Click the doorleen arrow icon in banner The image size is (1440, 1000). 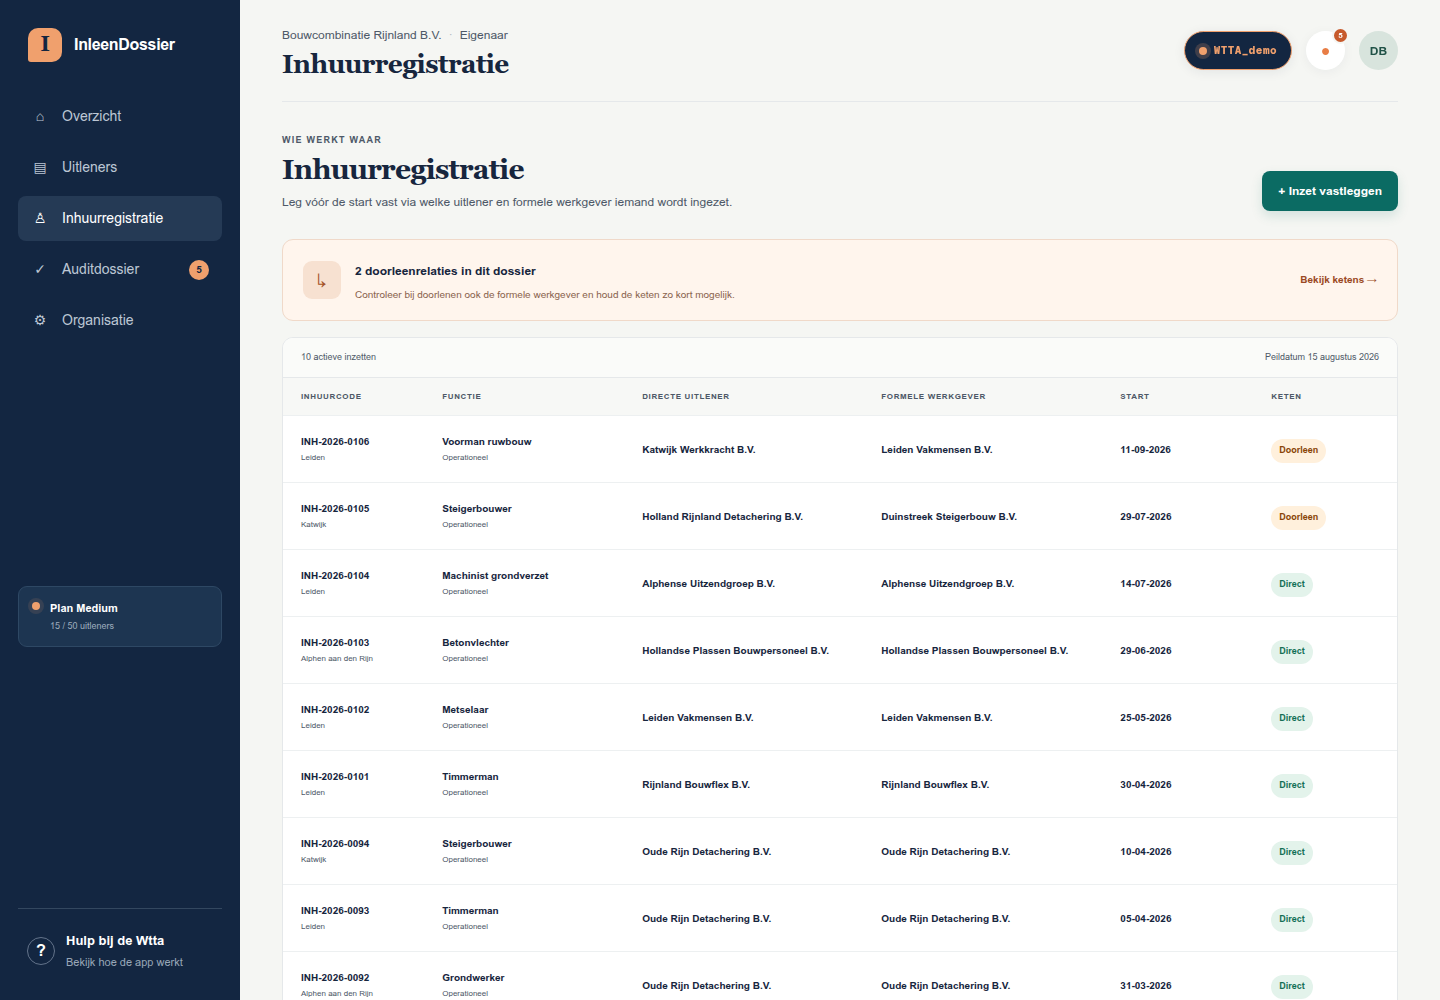pos(322,281)
